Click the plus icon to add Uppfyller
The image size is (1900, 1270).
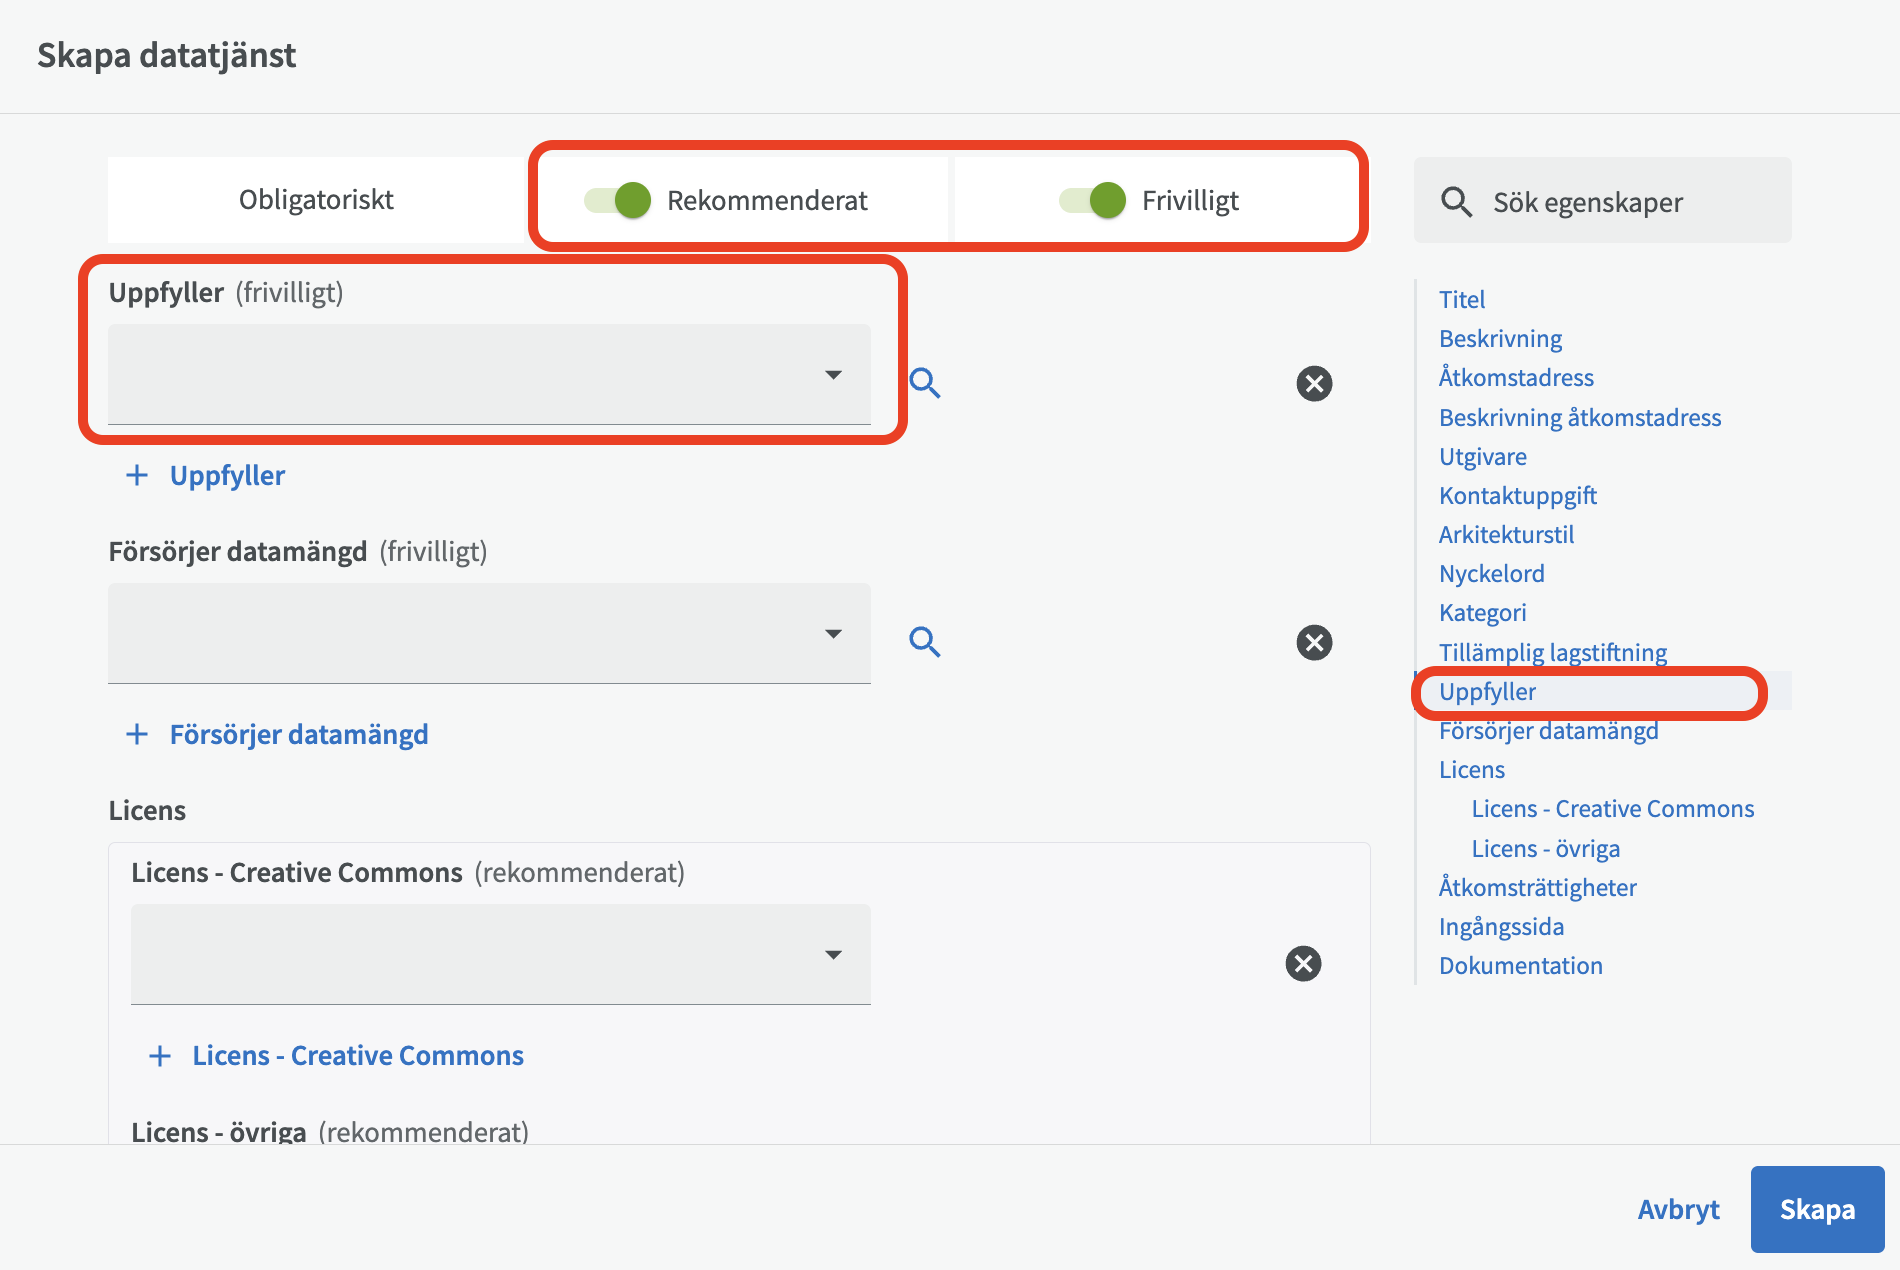137,475
